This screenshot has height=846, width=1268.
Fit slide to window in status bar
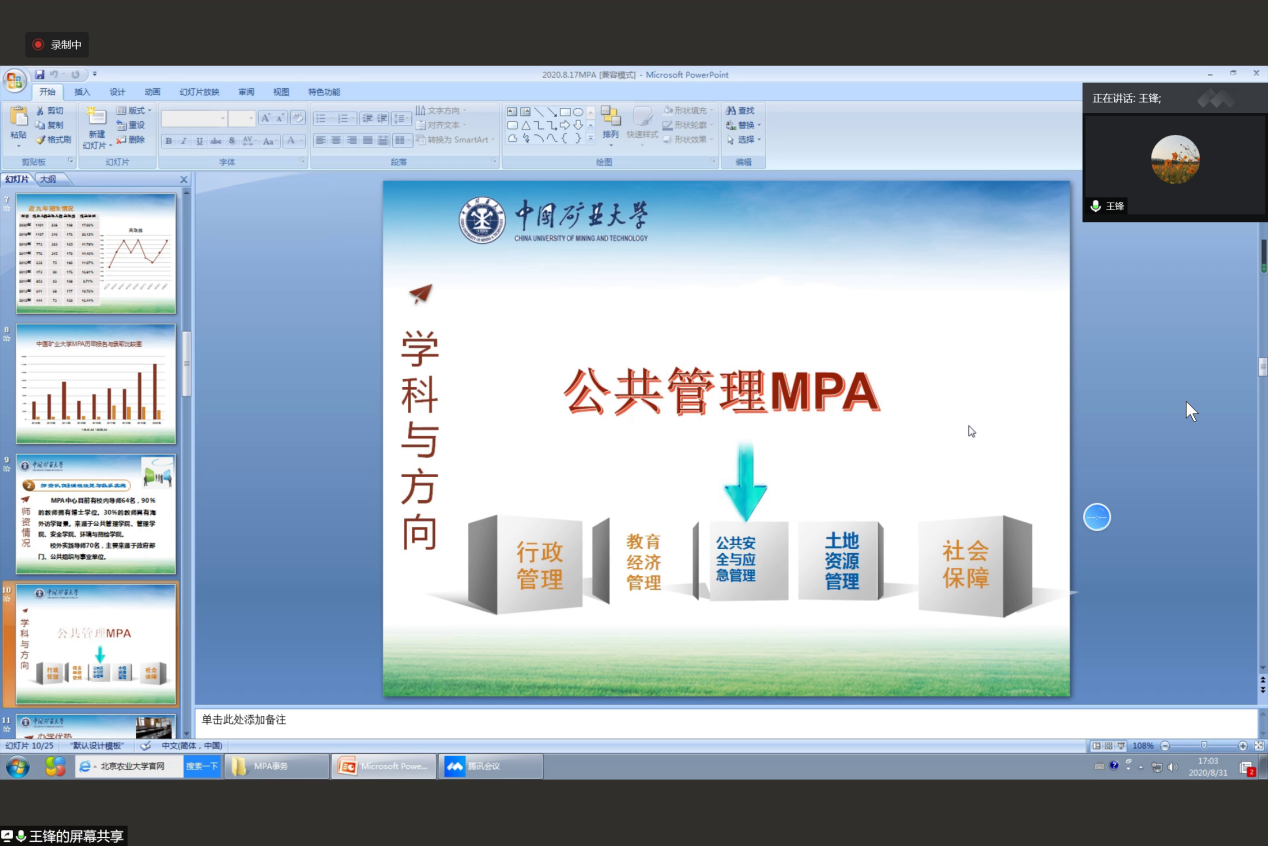point(1259,746)
